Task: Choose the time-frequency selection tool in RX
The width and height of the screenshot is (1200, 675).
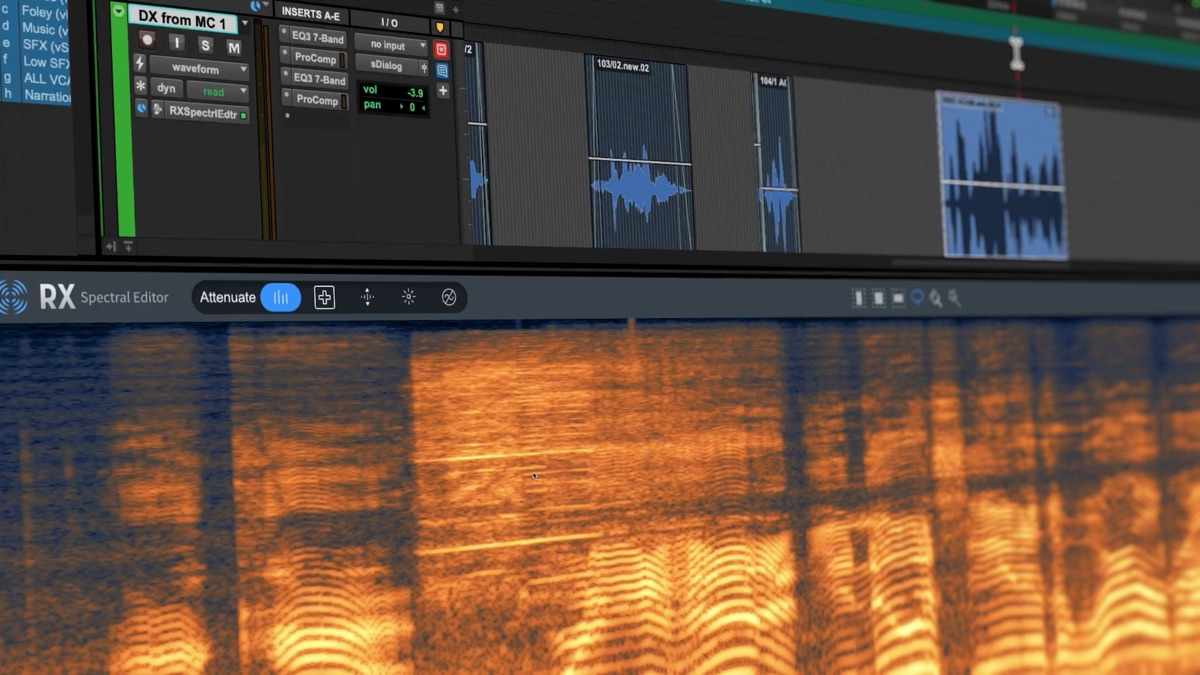Action: coord(878,298)
